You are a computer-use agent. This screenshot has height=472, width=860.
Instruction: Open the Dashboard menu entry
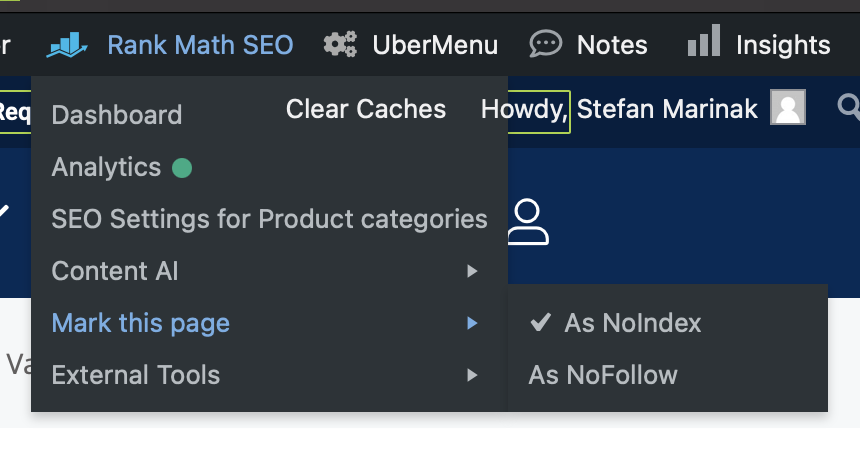[x=117, y=115]
